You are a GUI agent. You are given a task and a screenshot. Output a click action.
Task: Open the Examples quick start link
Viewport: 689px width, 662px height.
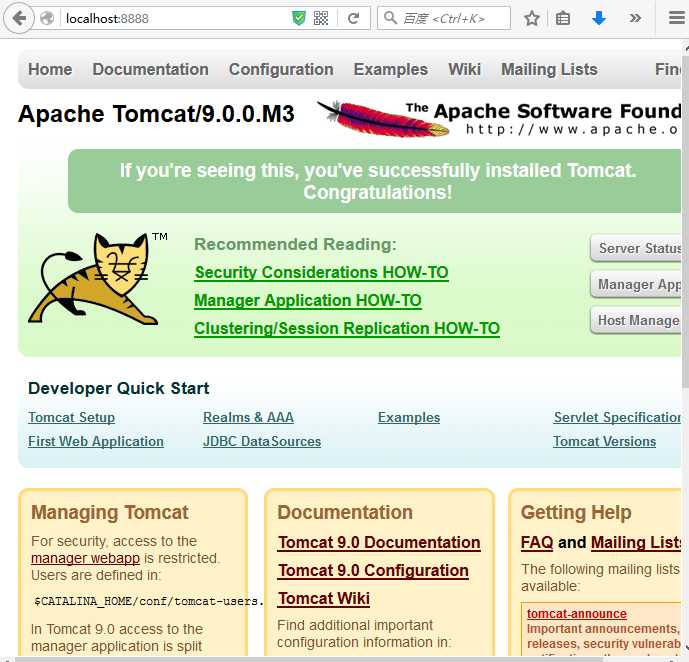coord(409,417)
